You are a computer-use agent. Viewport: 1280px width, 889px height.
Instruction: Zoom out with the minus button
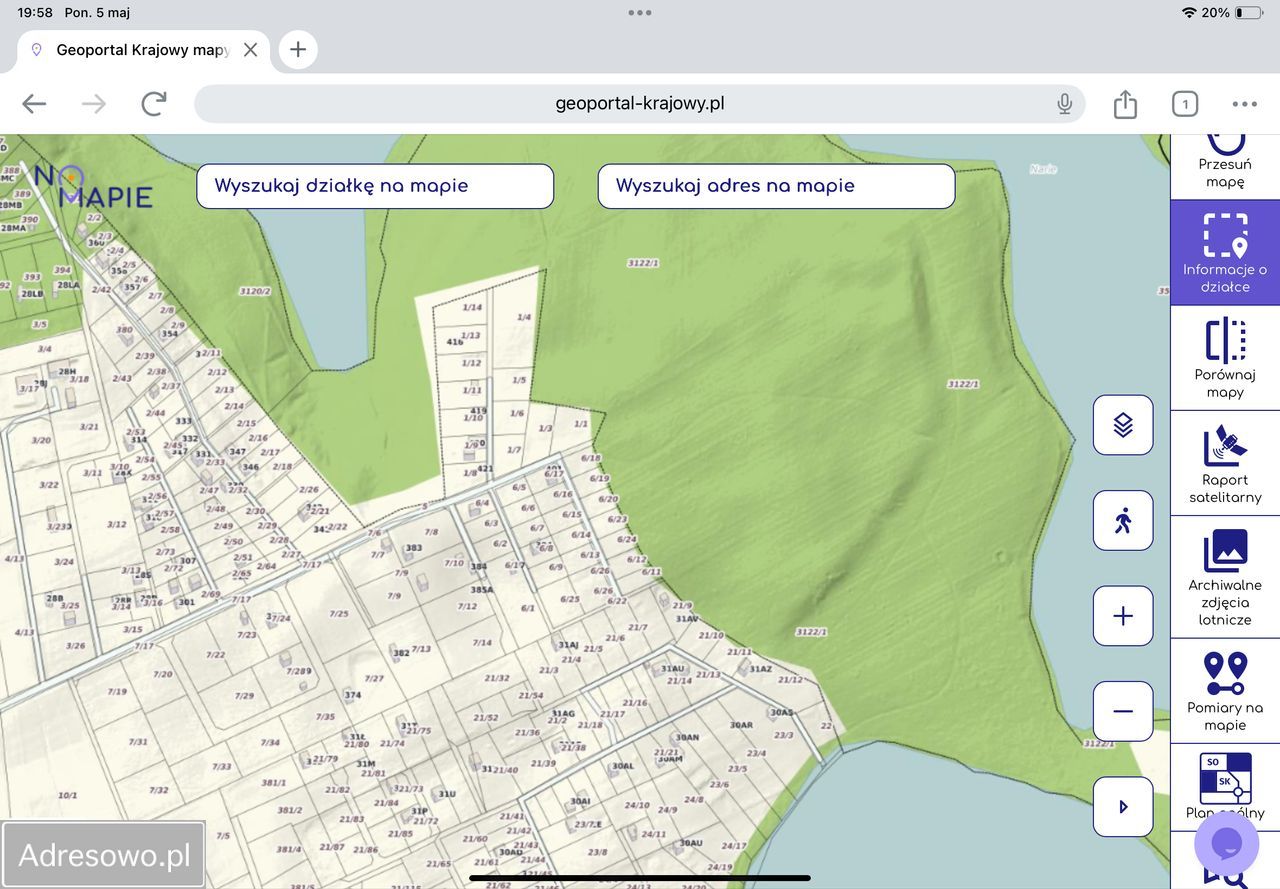click(1123, 711)
